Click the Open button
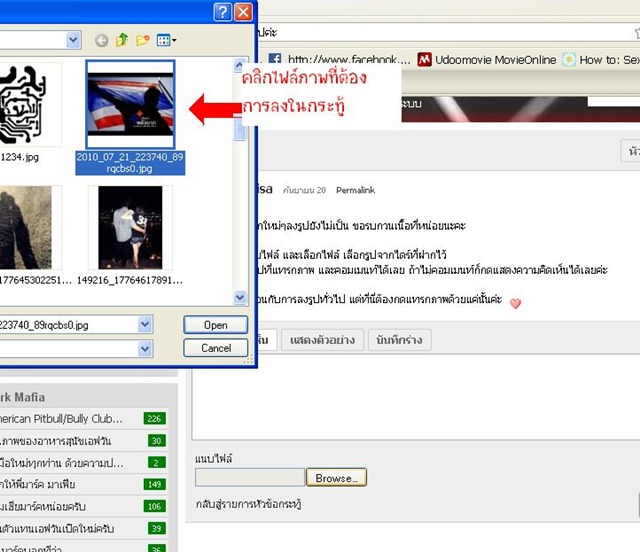Viewport: 640px width, 552px height. pos(216,325)
